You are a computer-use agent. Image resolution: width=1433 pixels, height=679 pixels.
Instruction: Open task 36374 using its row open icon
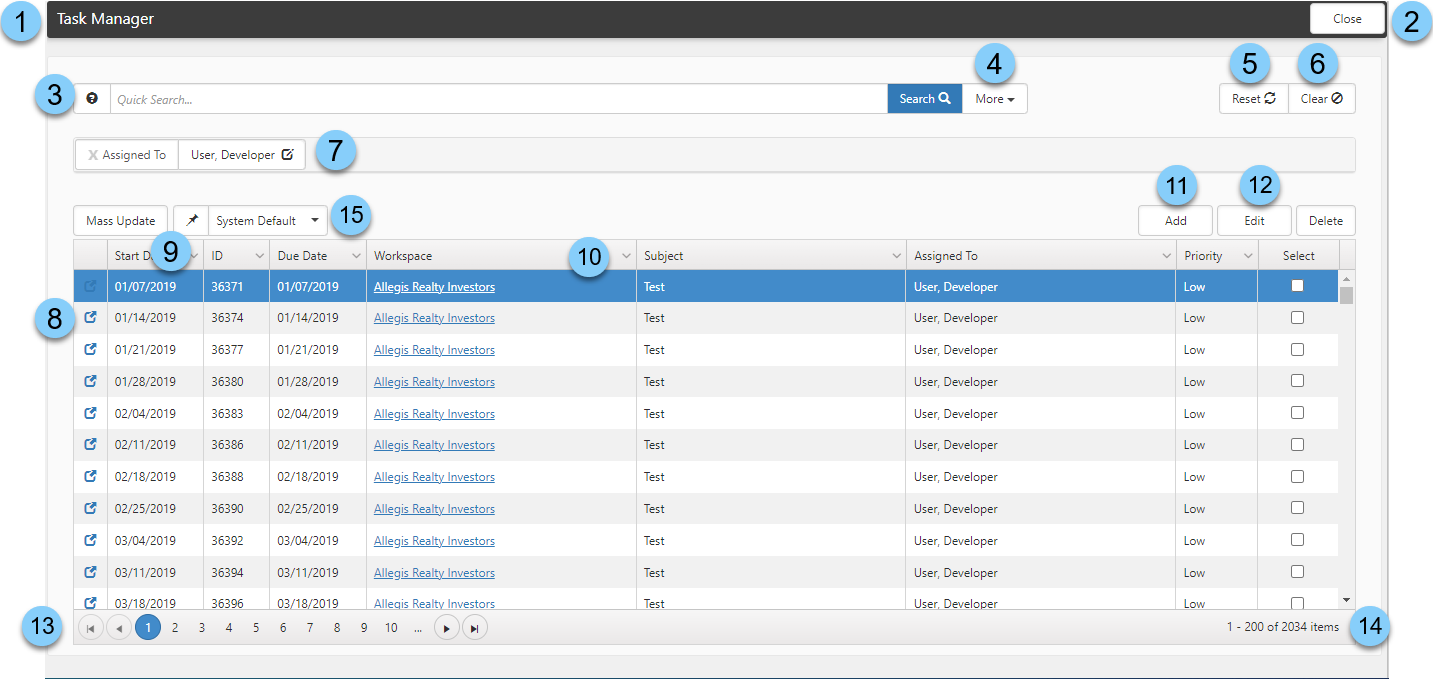coord(90,318)
